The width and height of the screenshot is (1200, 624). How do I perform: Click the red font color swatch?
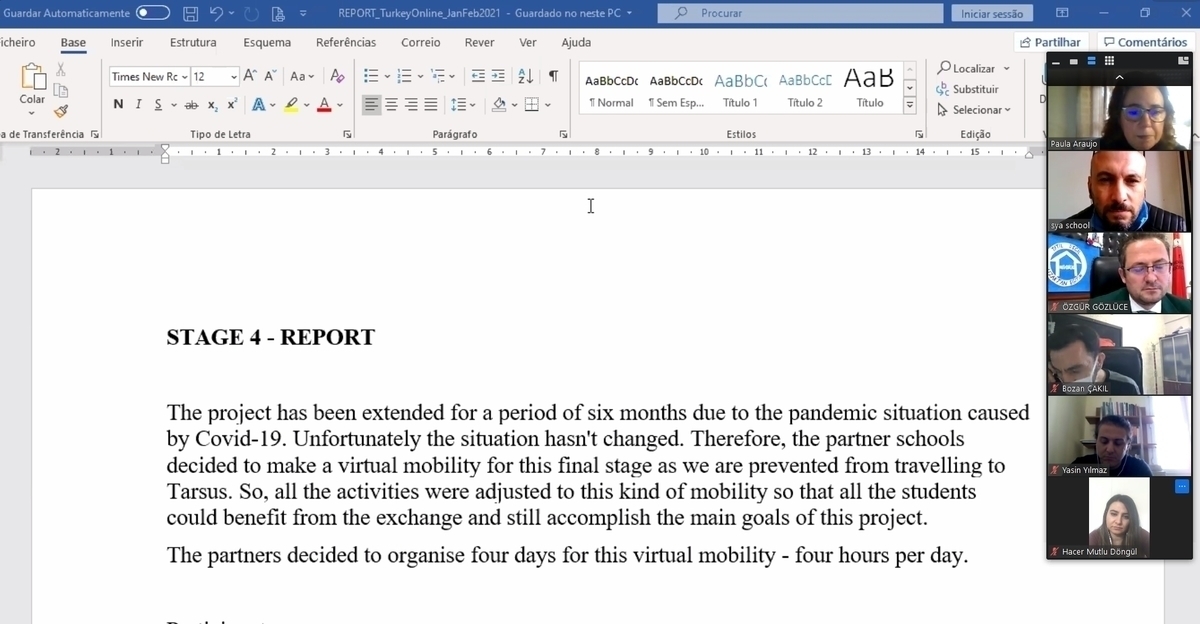[323, 105]
